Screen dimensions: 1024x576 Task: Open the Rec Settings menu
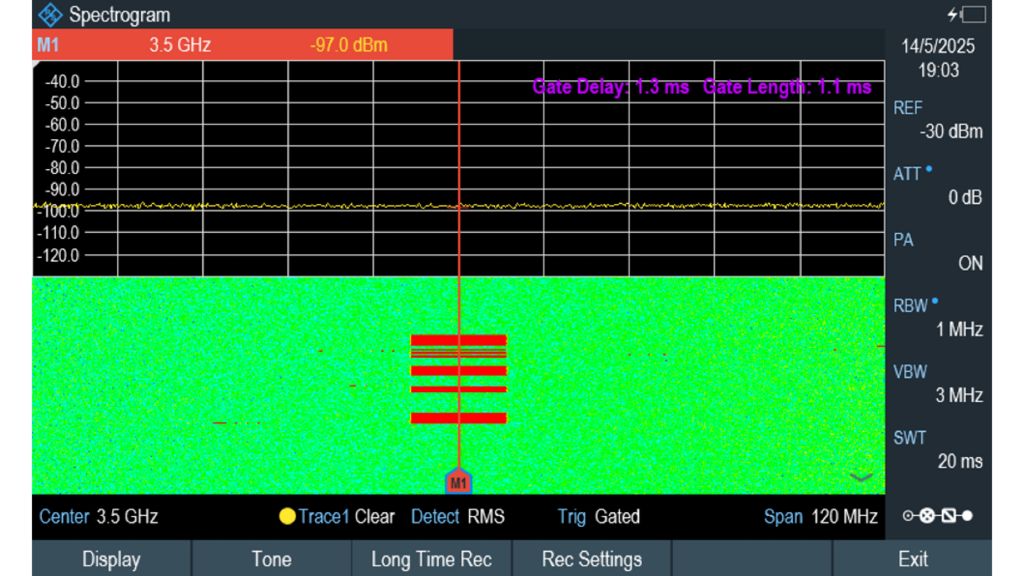tap(590, 559)
